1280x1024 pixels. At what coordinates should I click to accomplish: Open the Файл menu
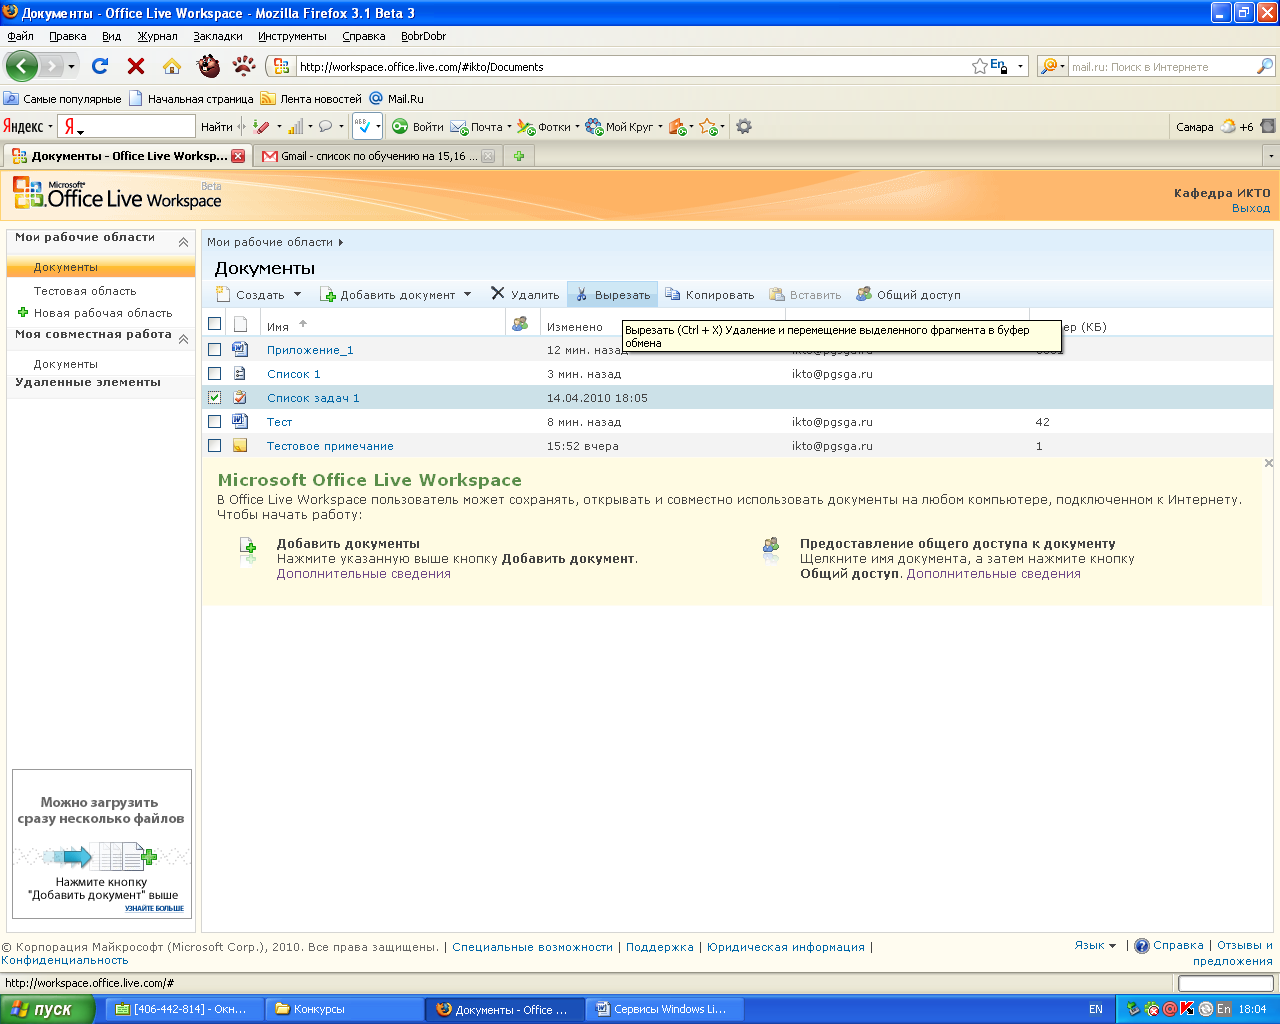[20, 36]
